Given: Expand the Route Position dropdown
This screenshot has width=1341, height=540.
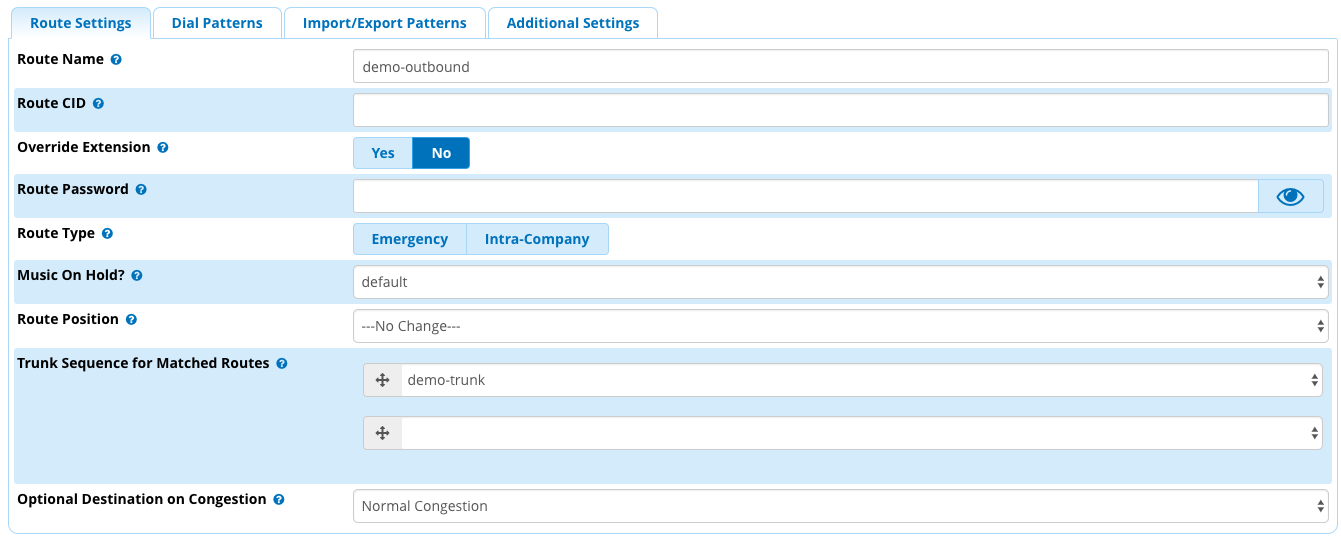Looking at the screenshot, I should [841, 326].
